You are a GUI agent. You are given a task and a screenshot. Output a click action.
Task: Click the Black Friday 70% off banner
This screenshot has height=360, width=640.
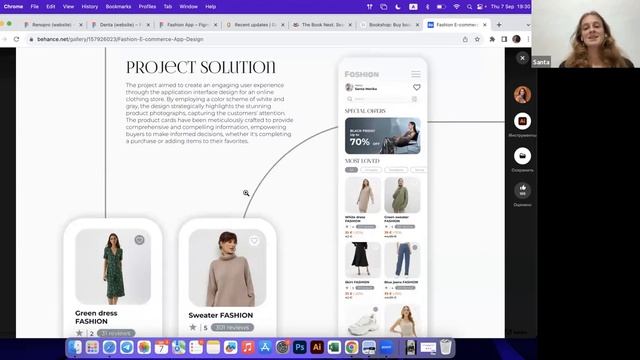tap(383, 136)
